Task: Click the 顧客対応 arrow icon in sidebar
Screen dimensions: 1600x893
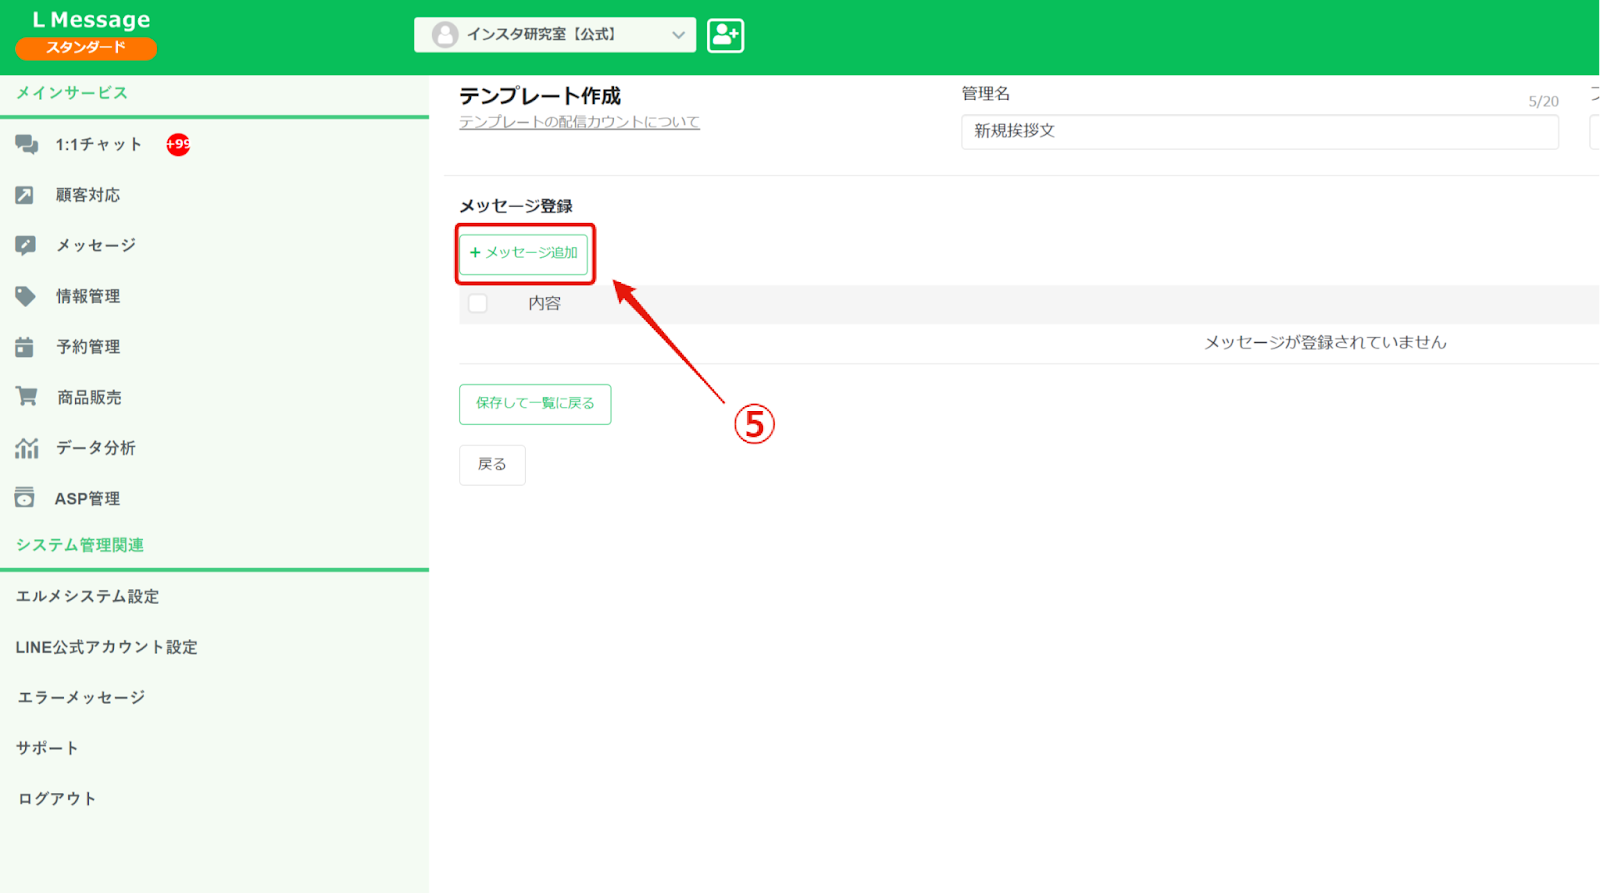Action: tap(25, 195)
